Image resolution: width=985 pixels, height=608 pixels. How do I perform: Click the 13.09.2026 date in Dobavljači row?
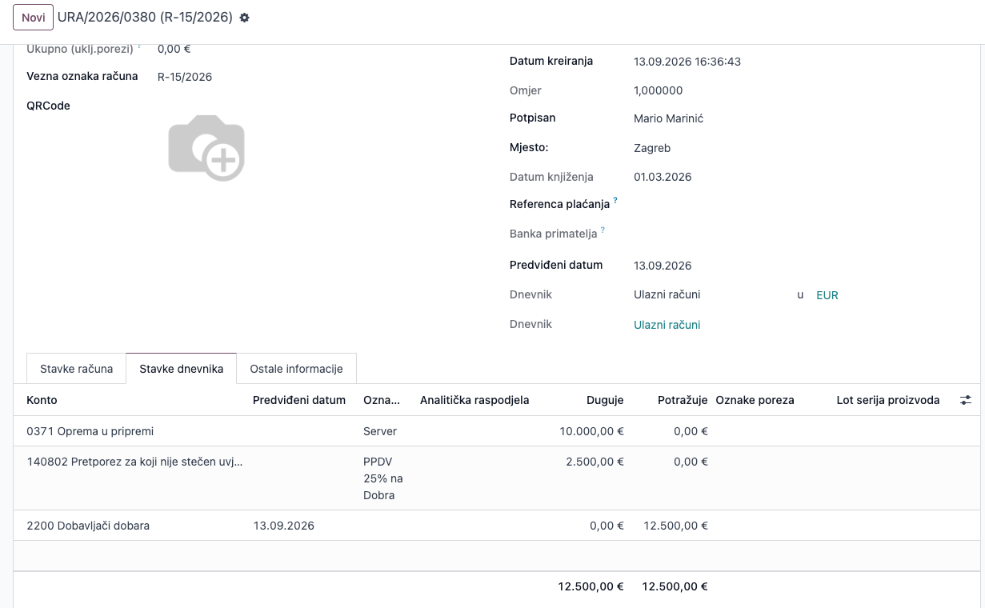[x=283, y=526]
